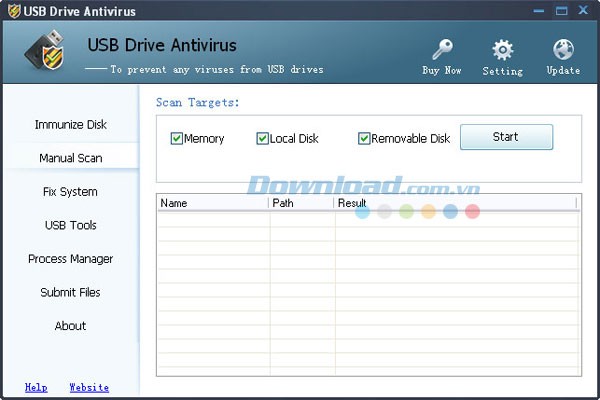Start the manual scan

point(506,137)
